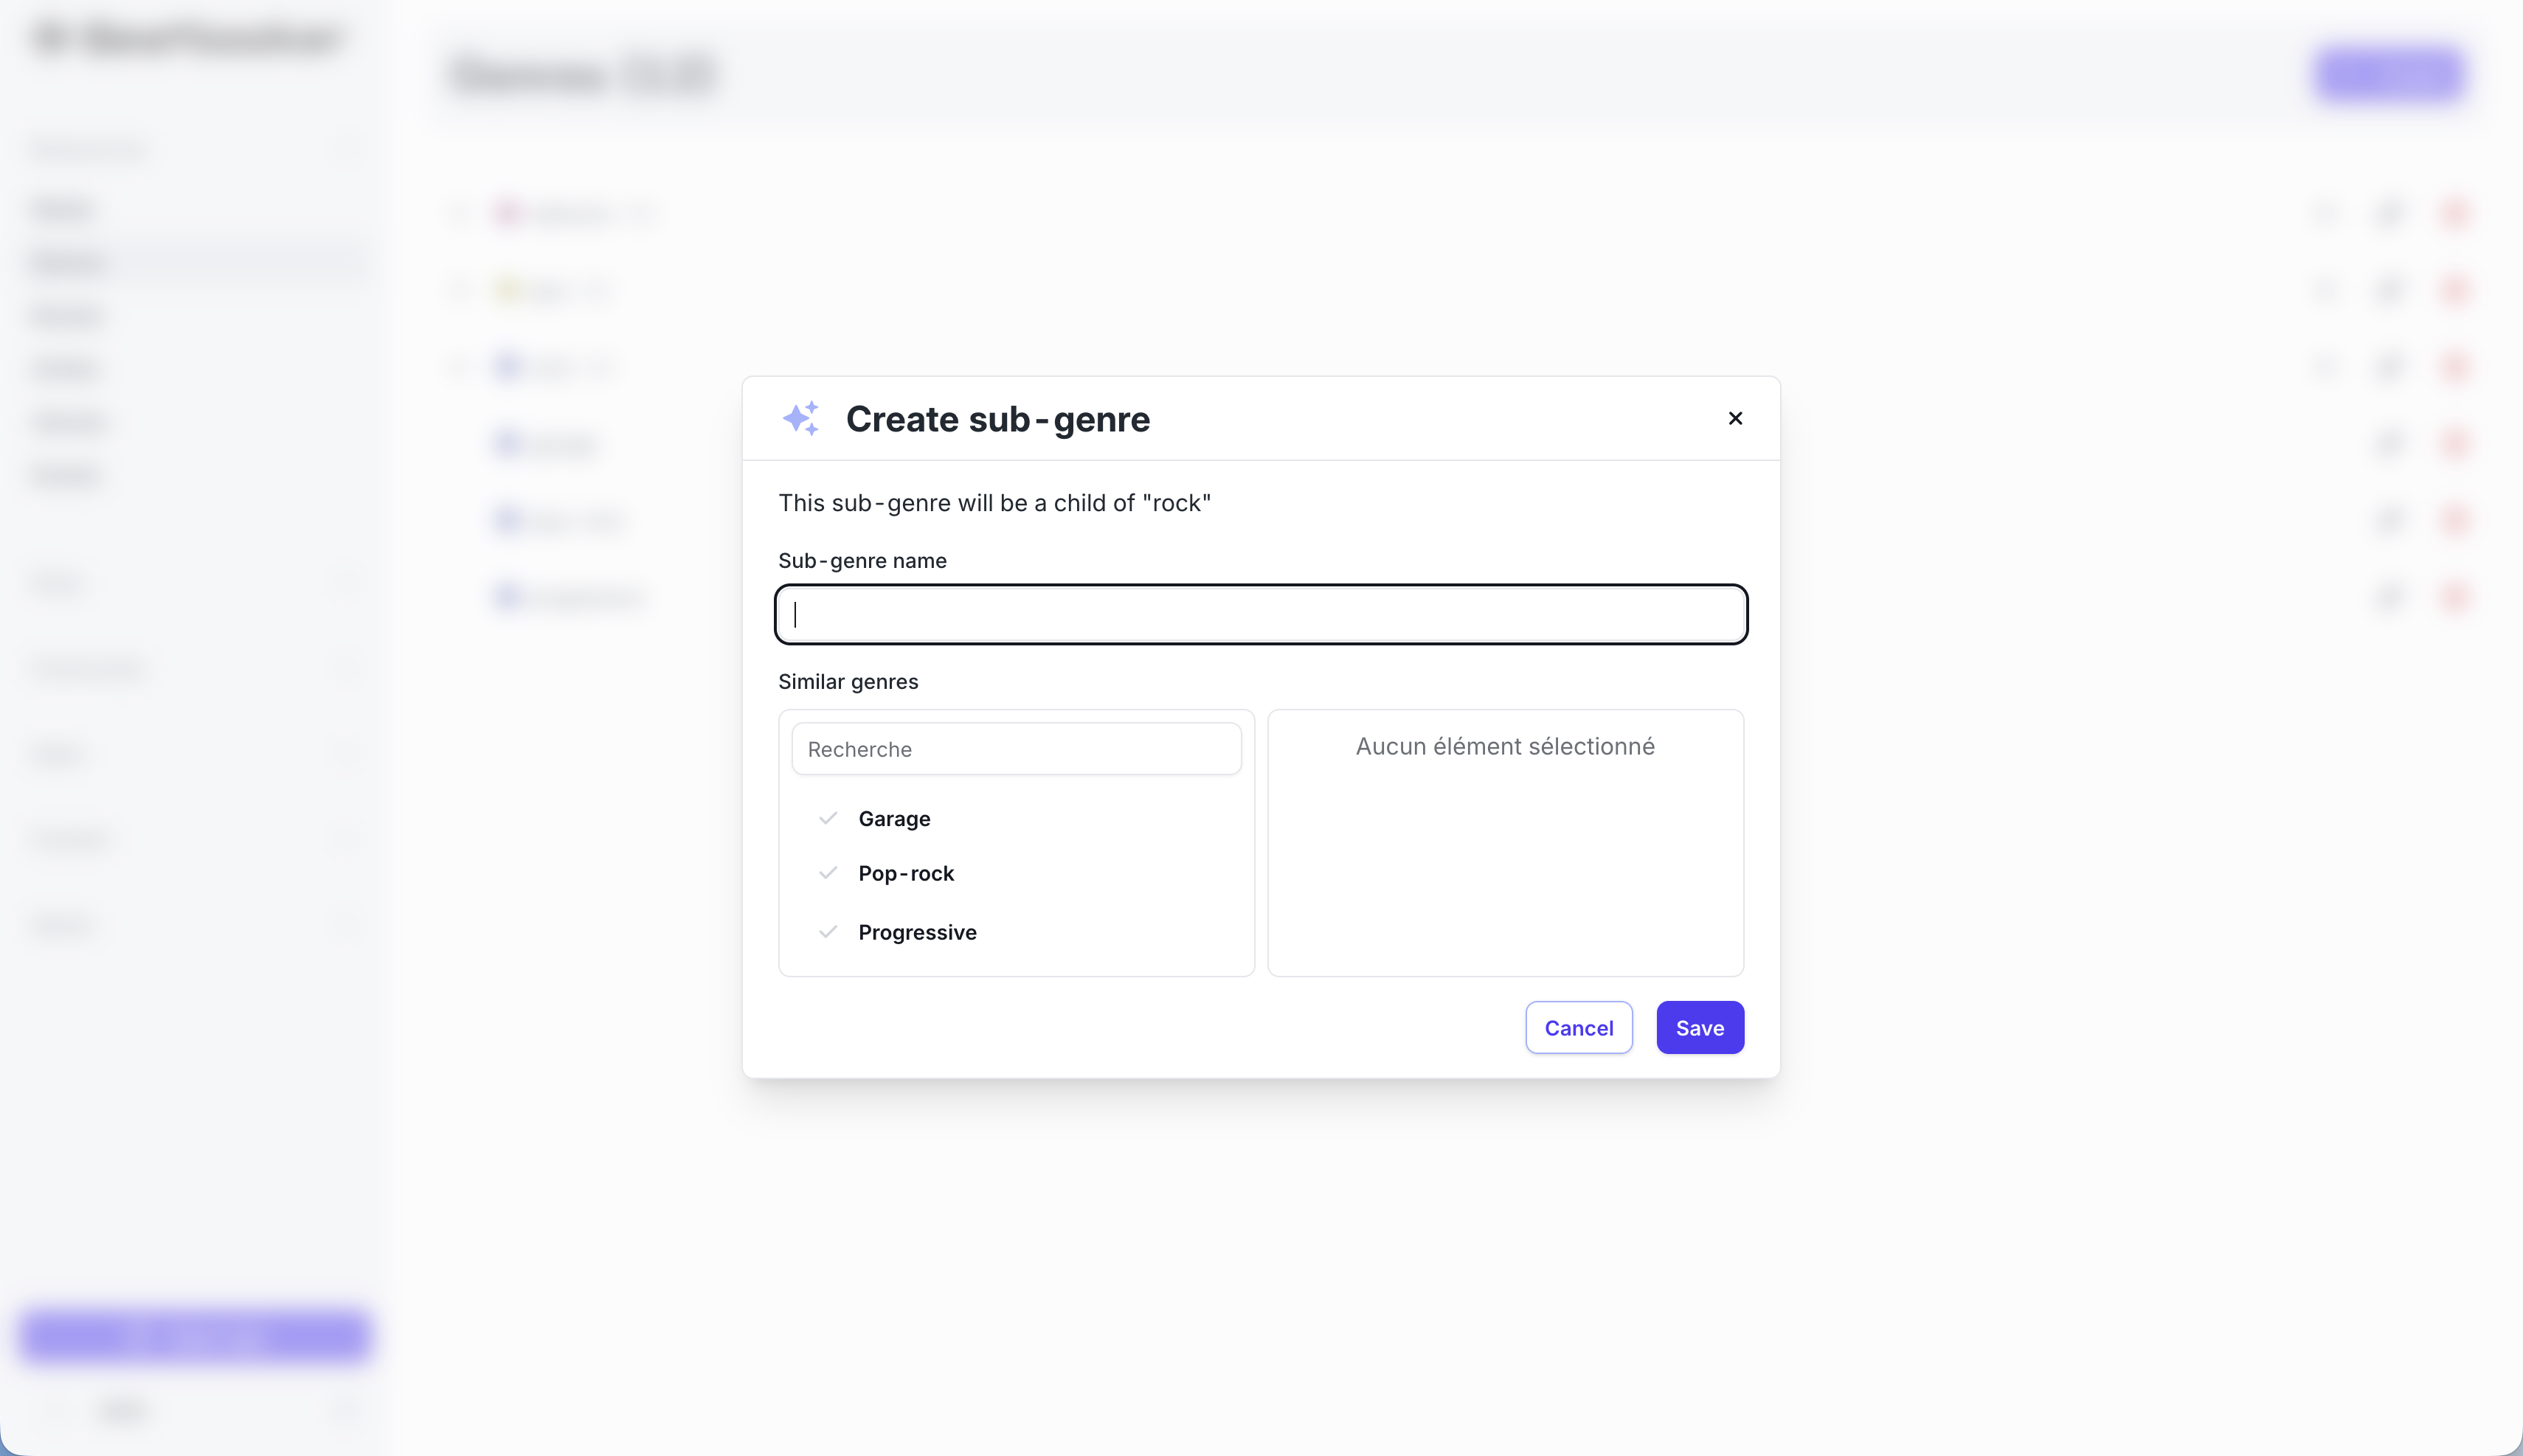The height and width of the screenshot is (1456, 2523).
Task: Click the checkmark icon next to Progressive
Action: tap(828, 932)
